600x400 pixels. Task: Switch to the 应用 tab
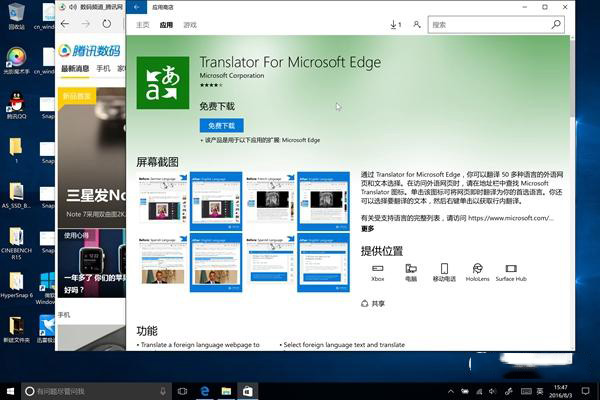click(166, 25)
